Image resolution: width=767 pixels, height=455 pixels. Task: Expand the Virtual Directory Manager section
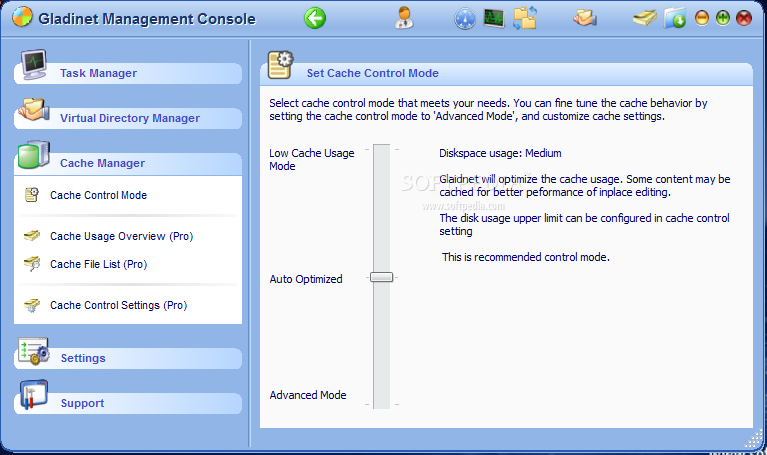(x=129, y=118)
